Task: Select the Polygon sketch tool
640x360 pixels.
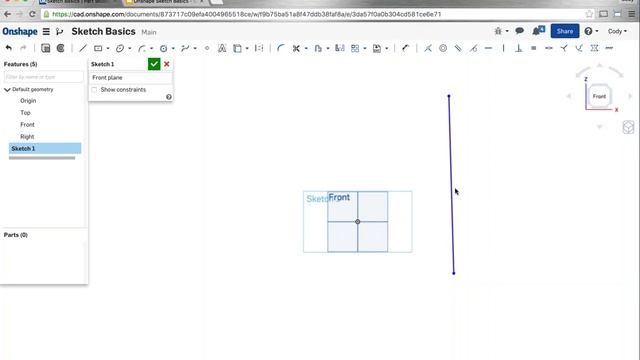Action: (x=163, y=48)
